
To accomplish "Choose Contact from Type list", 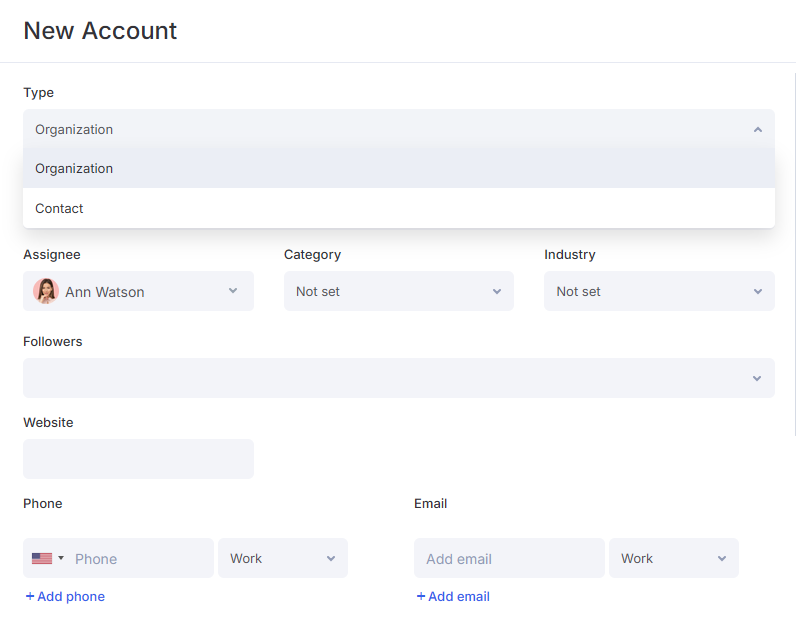I will [x=399, y=208].
